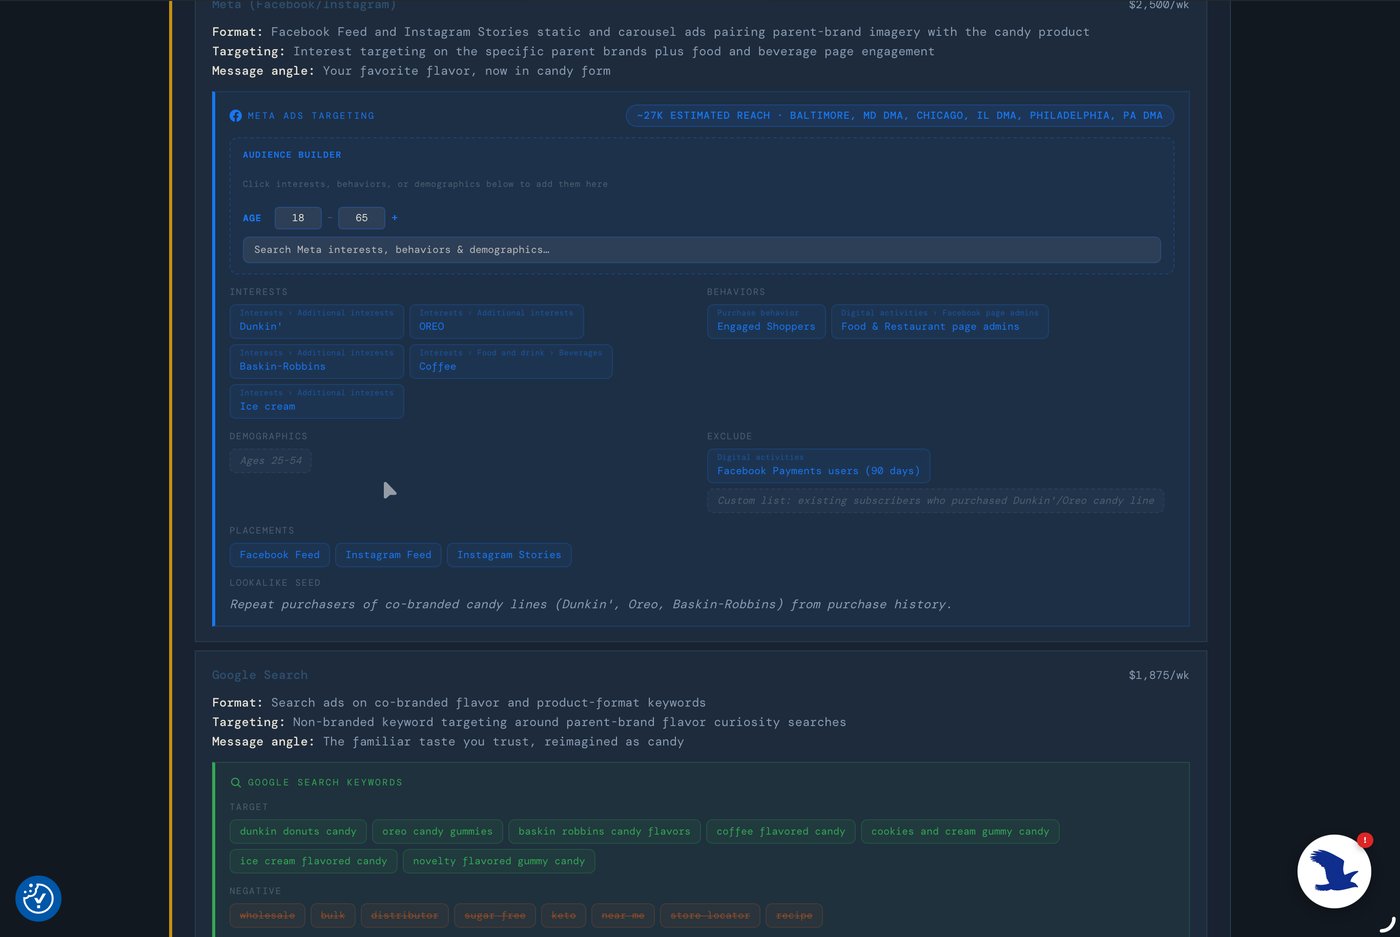This screenshot has height=937, width=1400.
Task: Choose cookies and cream gummy candy keyword
Action: tap(960, 832)
